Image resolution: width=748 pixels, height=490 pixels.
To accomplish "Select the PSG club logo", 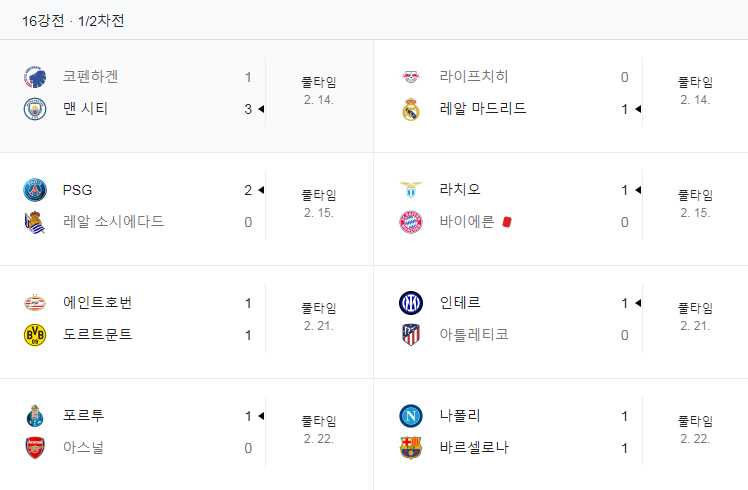I will (x=35, y=190).
